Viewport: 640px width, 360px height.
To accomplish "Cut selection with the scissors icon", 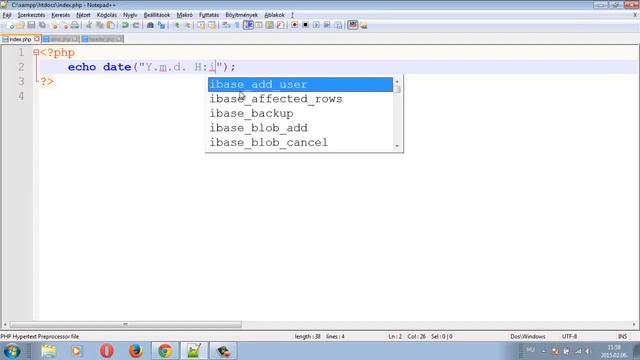I will (x=89, y=25).
